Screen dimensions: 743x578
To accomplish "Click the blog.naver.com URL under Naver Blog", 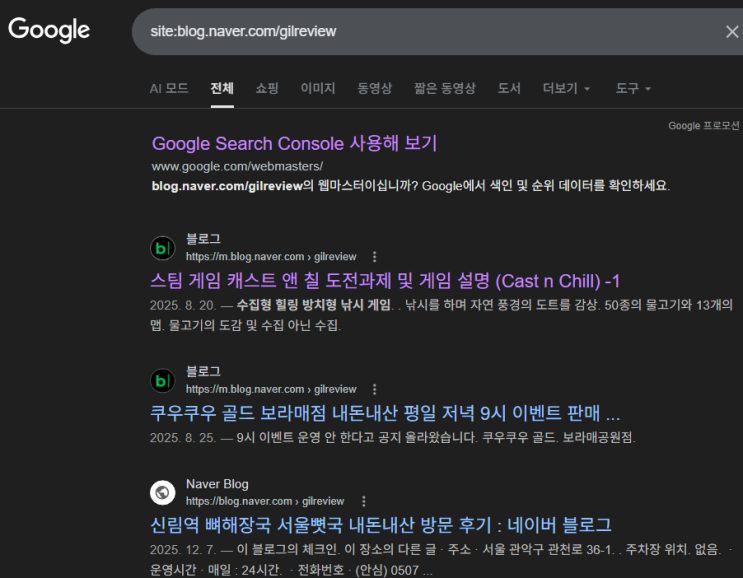I will point(265,501).
